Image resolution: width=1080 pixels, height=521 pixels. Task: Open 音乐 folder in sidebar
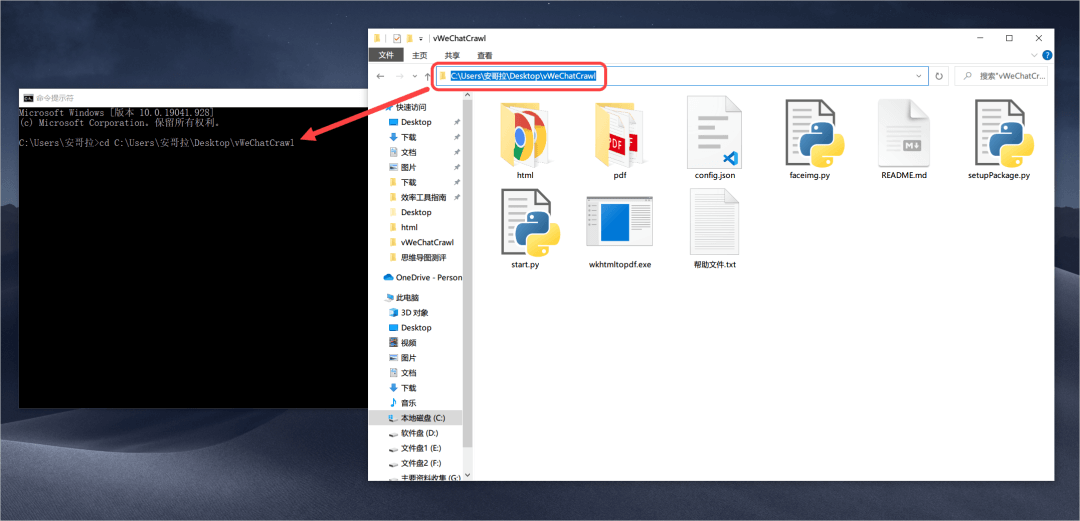tap(402, 402)
